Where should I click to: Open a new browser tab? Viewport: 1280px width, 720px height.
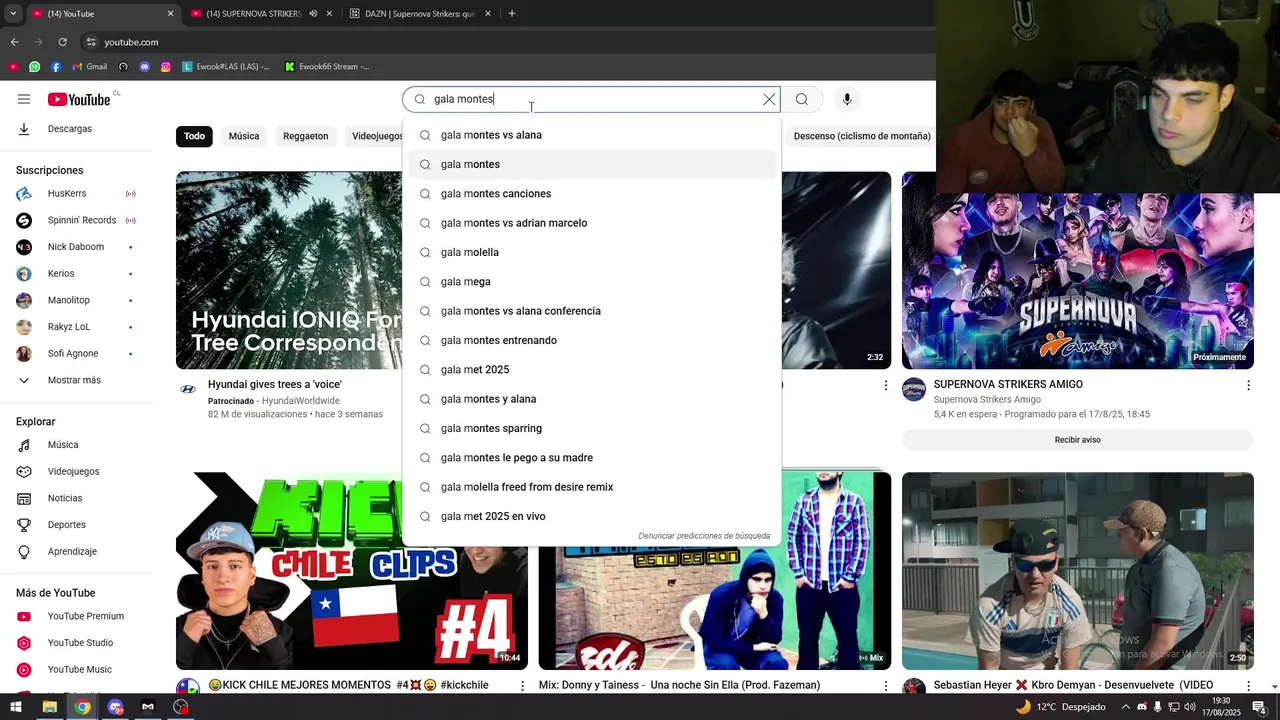tap(512, 14)
